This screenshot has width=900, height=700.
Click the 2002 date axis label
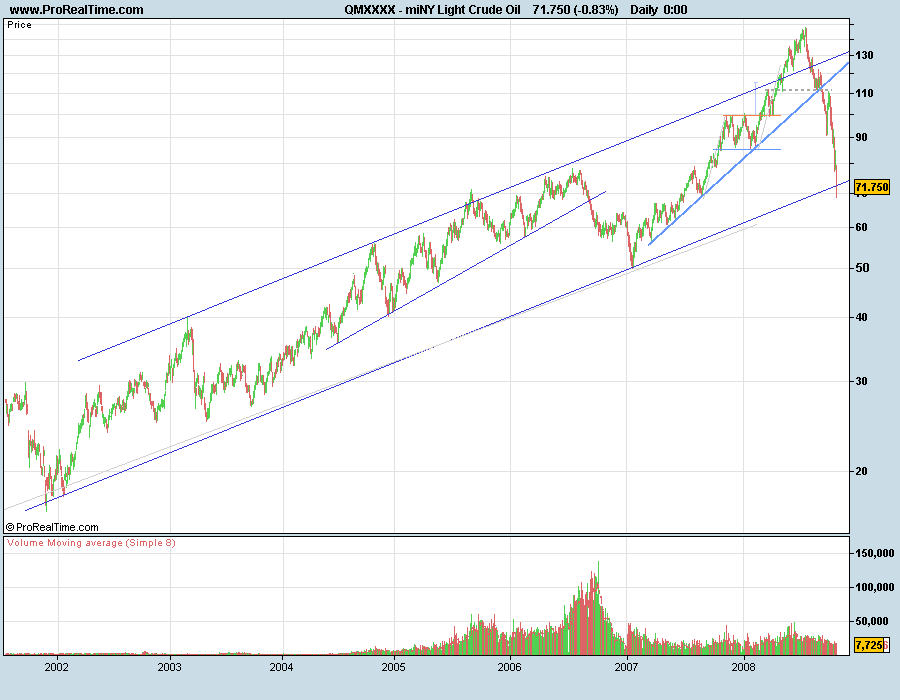pos(57,667)
